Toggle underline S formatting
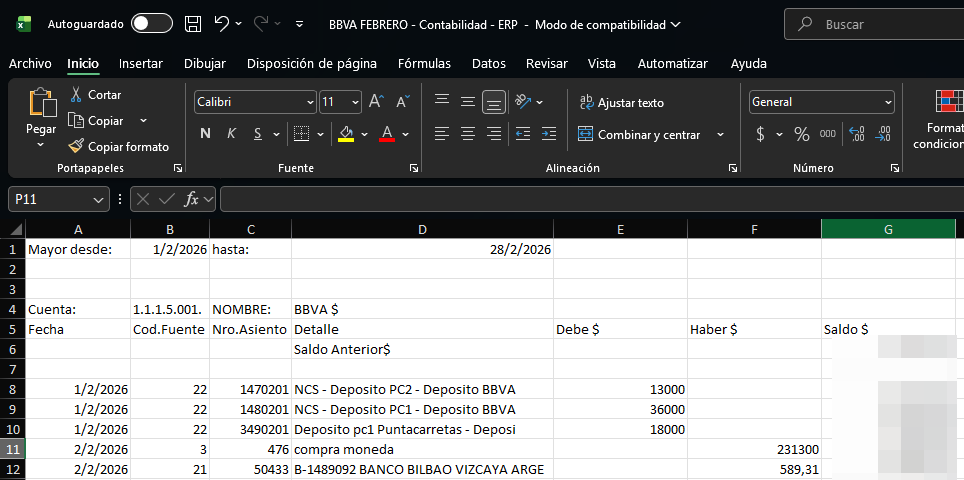This screenshot has height=480, width=964. [x=258, y=134]
